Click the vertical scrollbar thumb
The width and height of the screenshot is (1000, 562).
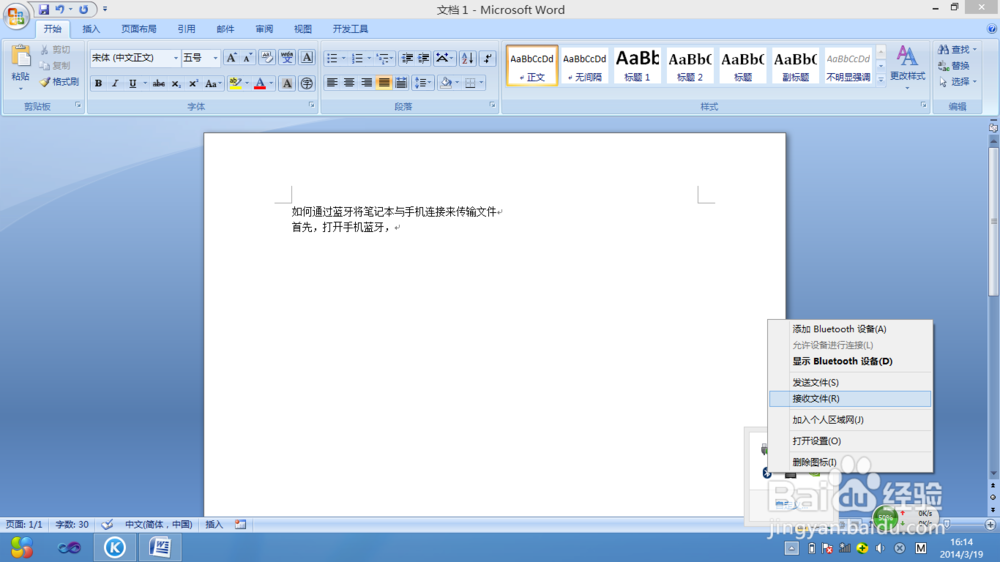[993, 220]
